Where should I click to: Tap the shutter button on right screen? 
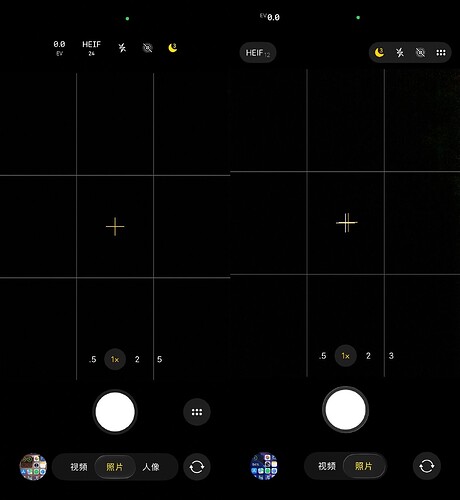(x=345, y=409)
